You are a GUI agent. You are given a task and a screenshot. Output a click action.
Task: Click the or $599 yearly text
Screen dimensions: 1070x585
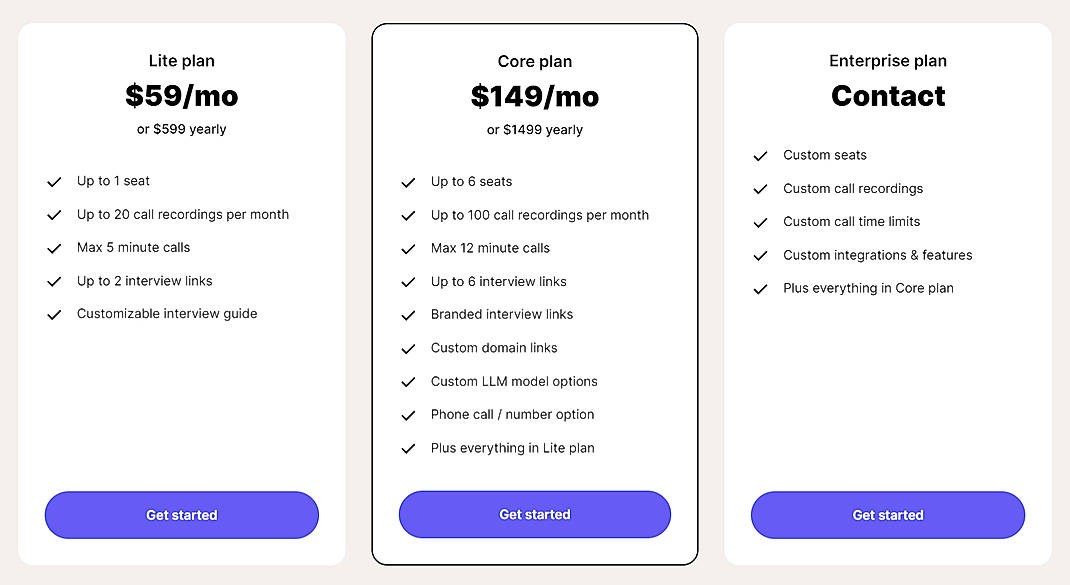click(x=181, y=129)
